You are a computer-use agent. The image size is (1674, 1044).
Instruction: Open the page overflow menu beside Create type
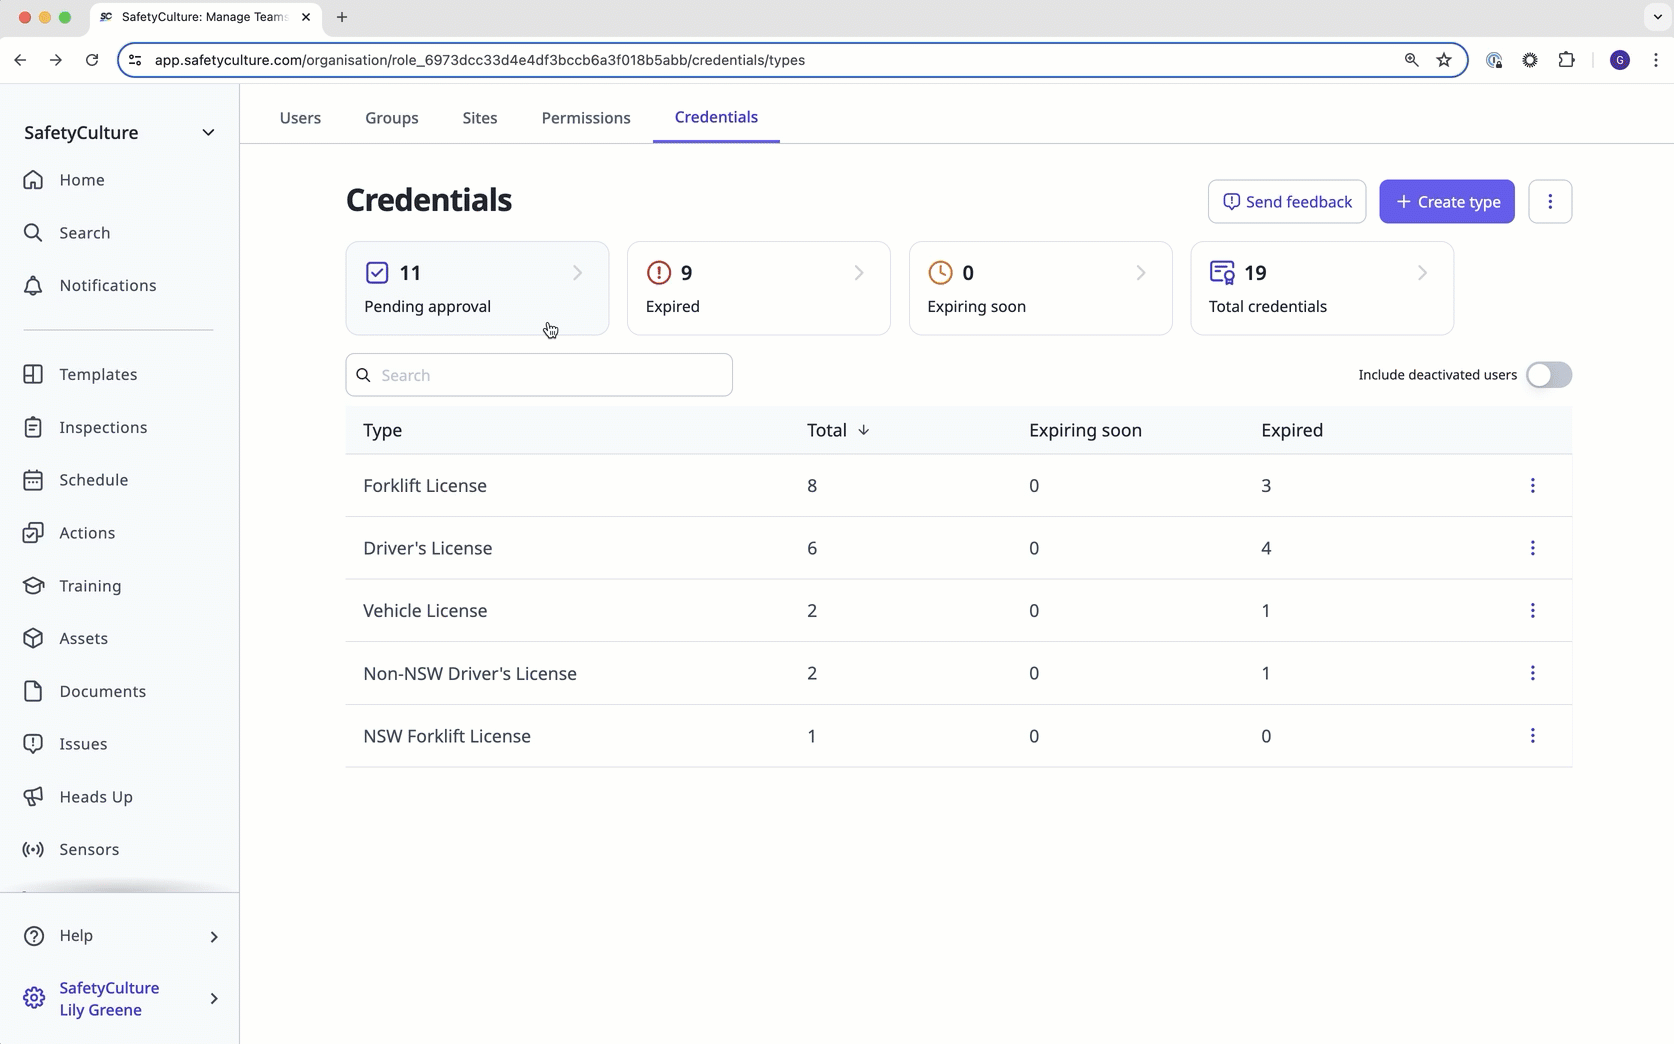1550,202
